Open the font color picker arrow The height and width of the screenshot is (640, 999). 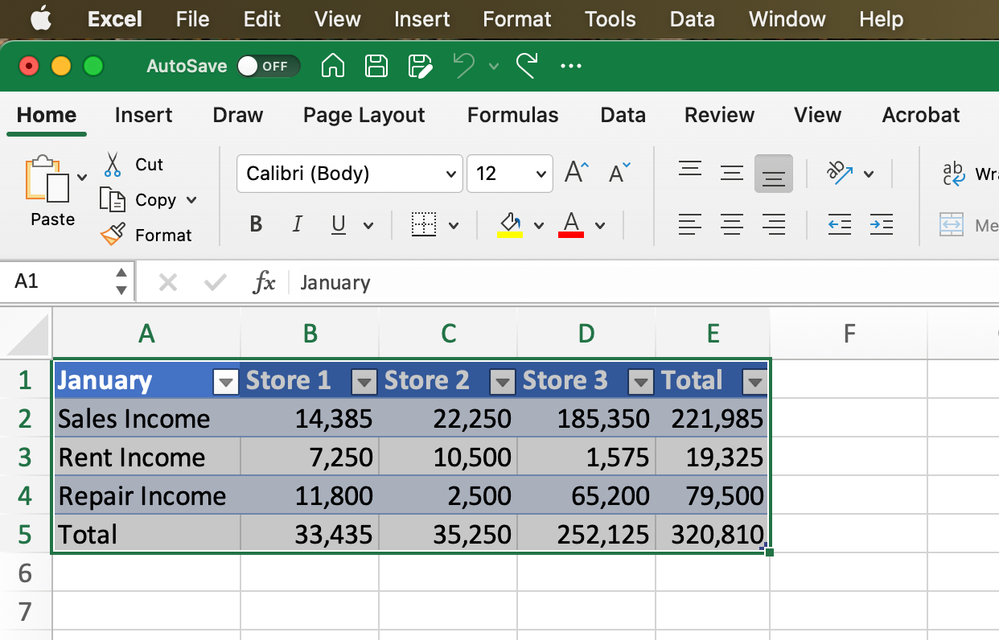click(600, 225)
